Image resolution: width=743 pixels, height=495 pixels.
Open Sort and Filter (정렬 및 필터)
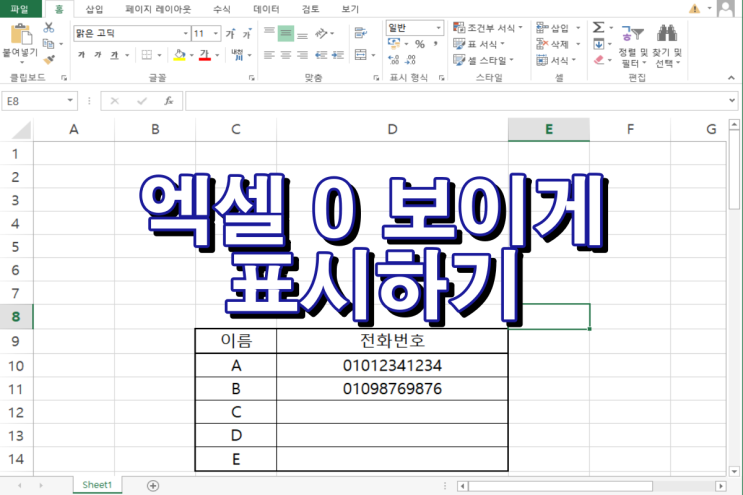click(633, 46)
